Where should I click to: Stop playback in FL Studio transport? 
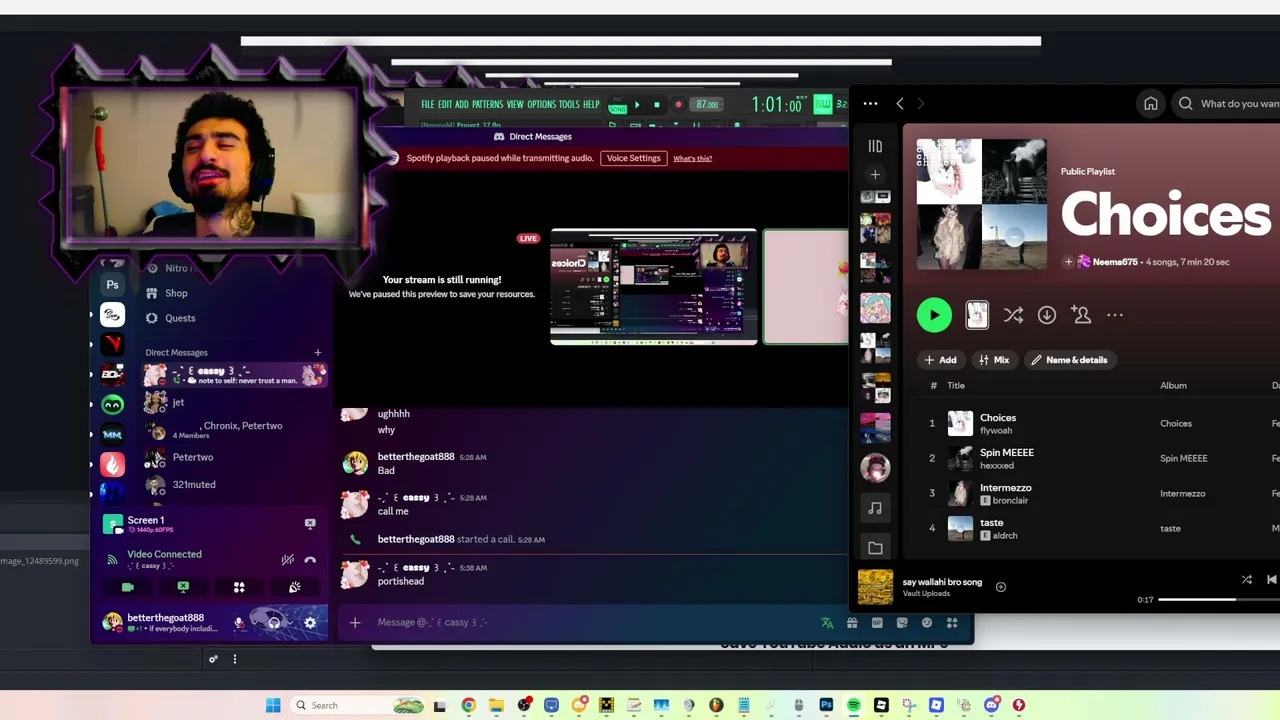pyautogui.click(x=656, y=104)
